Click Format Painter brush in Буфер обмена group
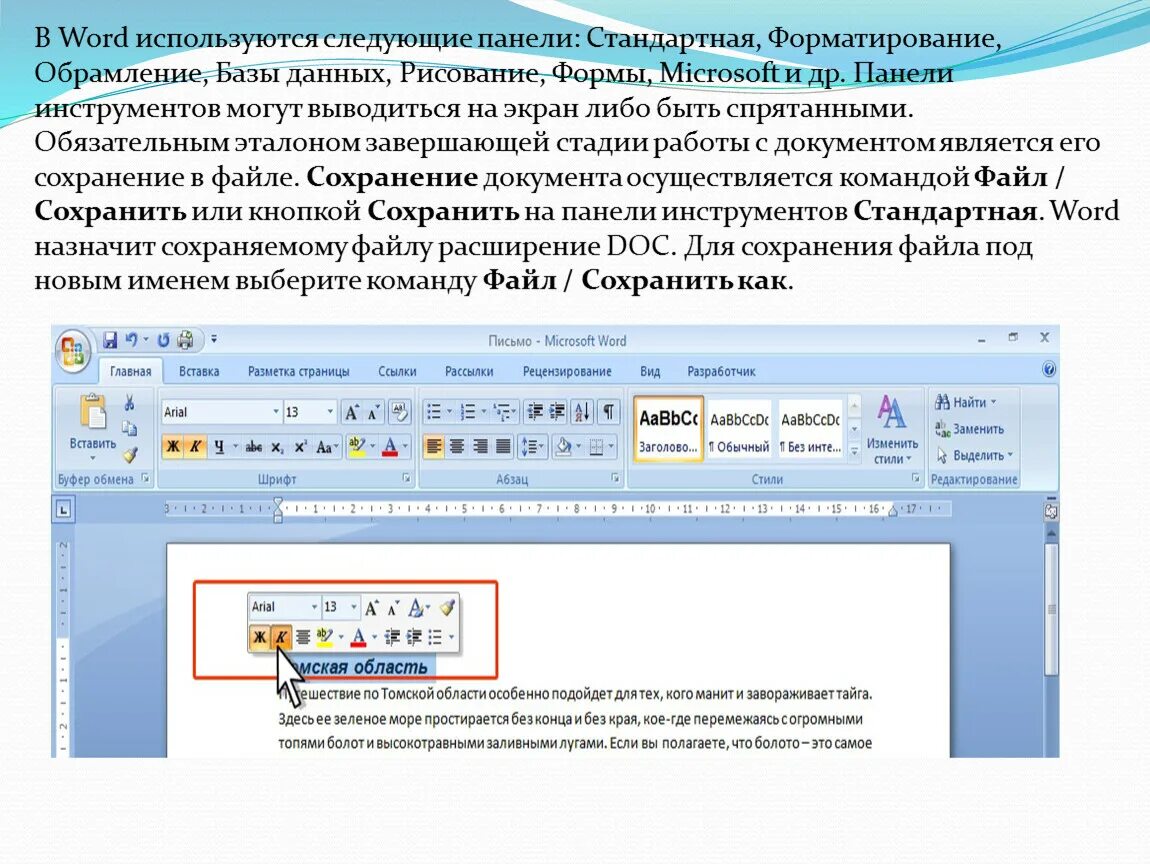This screenshot has height=864, width=1150. 130,455
